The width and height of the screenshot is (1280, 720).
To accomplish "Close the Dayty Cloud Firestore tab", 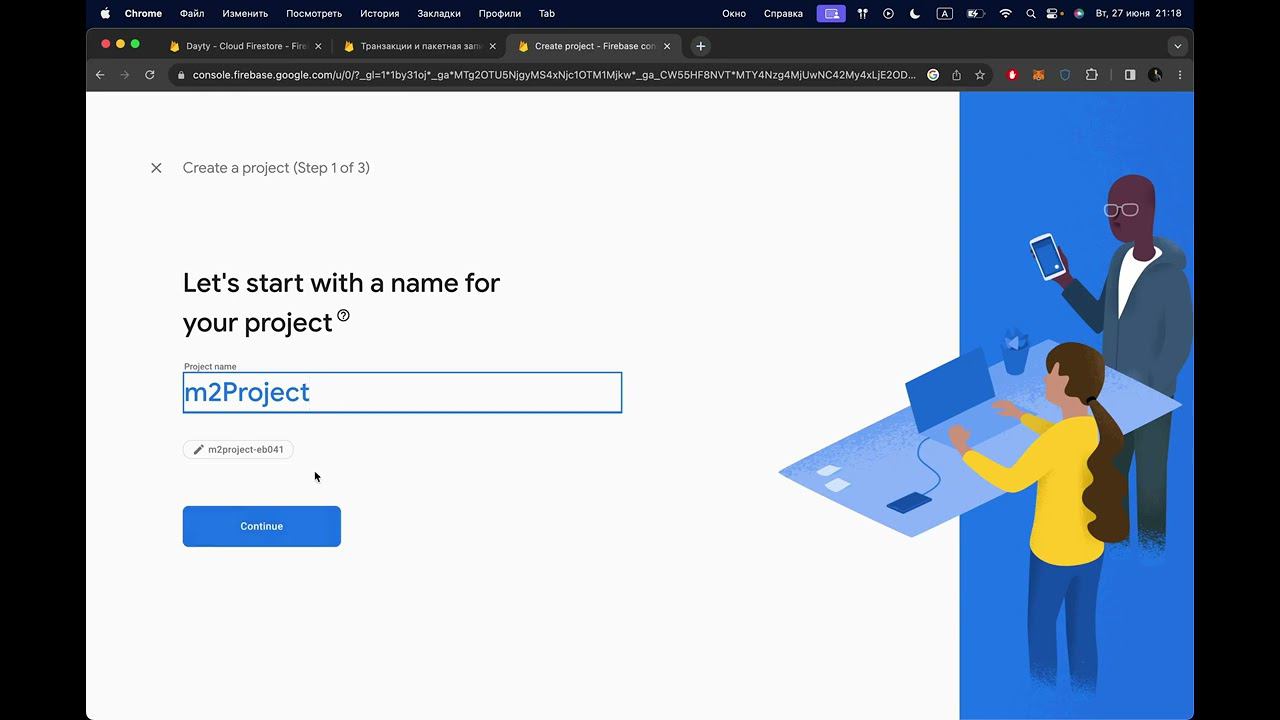I will [x=318, y=46].
